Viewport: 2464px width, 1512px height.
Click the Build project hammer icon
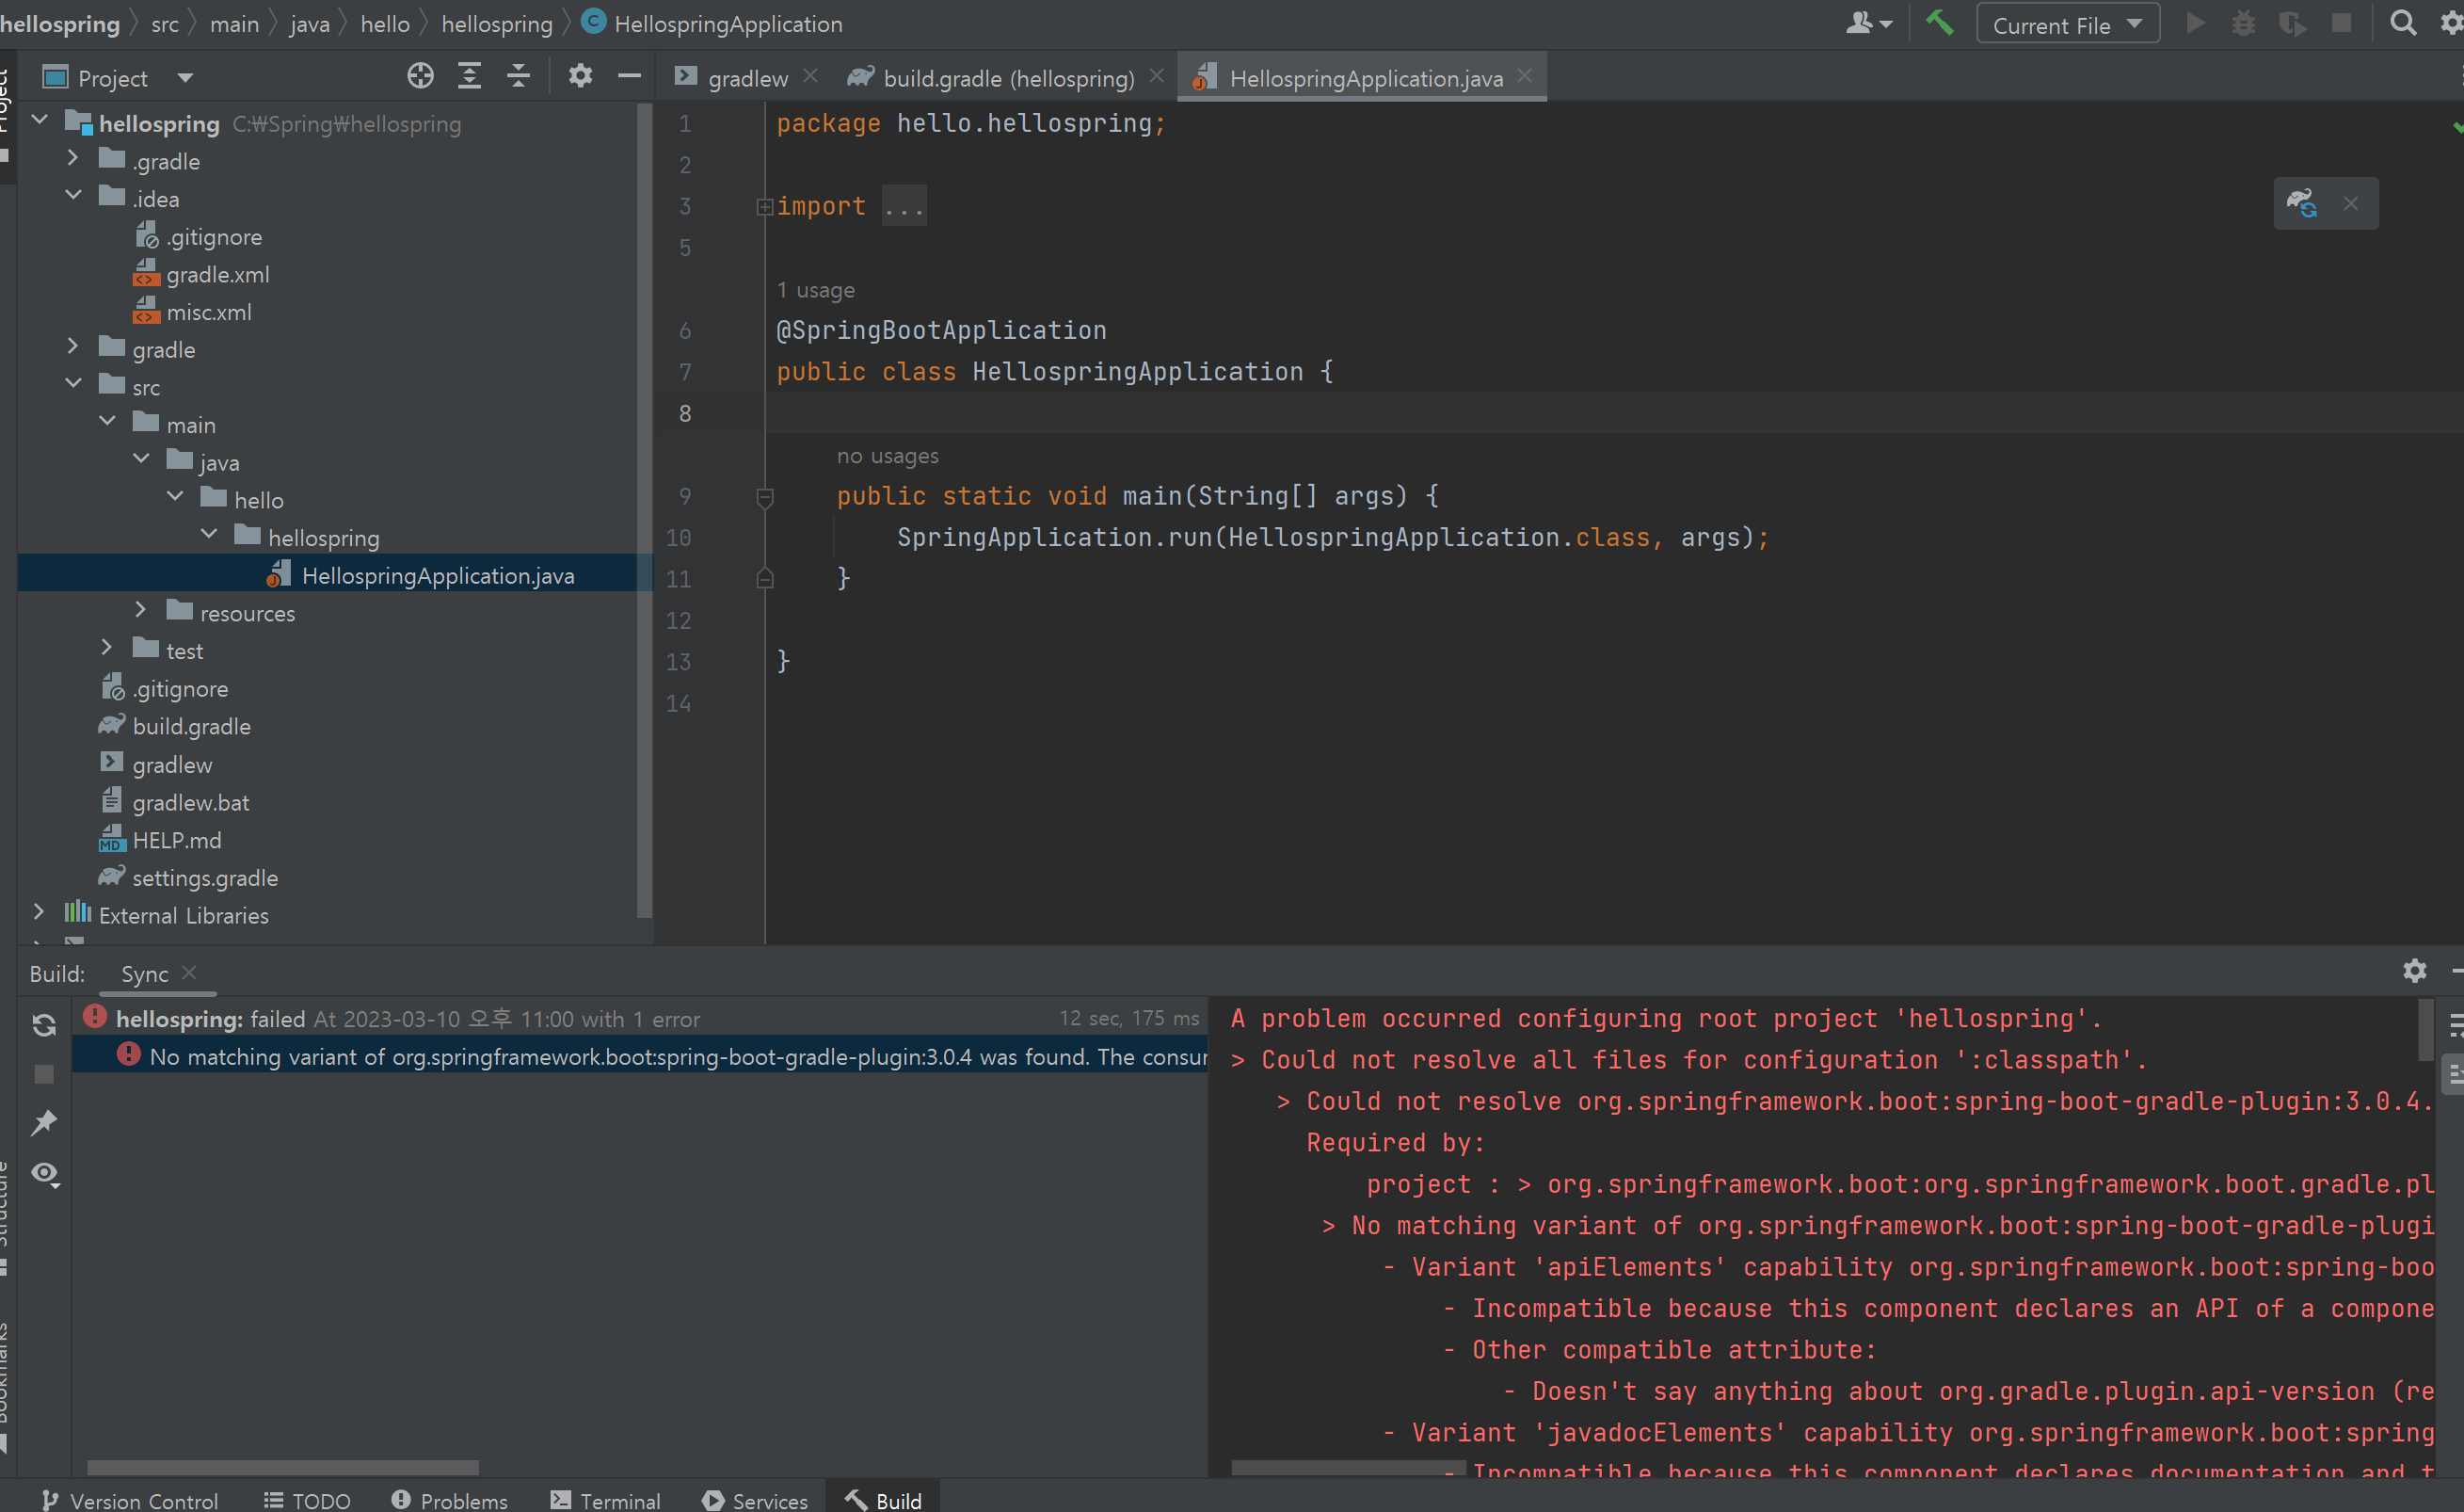pos(1939,23)
